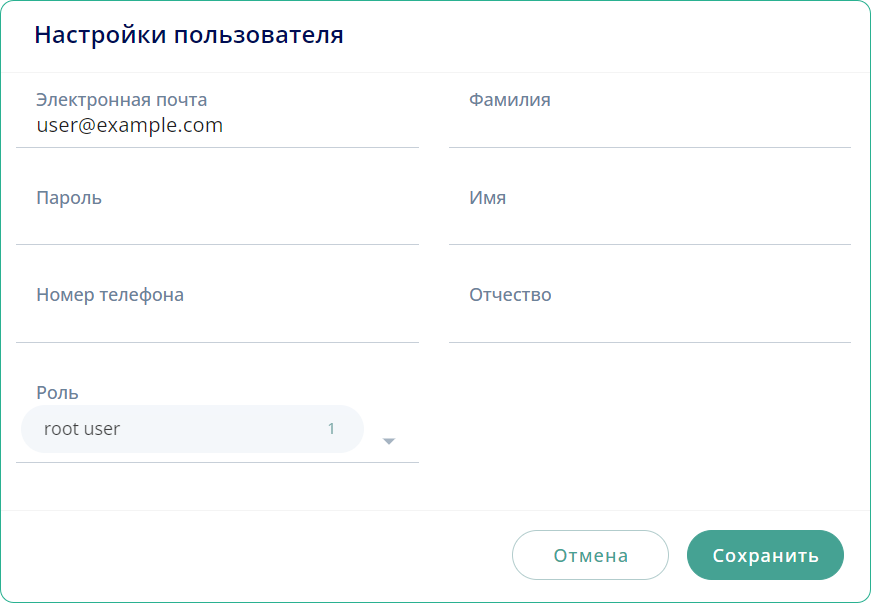Viewport: 871px width, 603px height.
Task: Focus the Пароль input field
Action: [217, 225]
